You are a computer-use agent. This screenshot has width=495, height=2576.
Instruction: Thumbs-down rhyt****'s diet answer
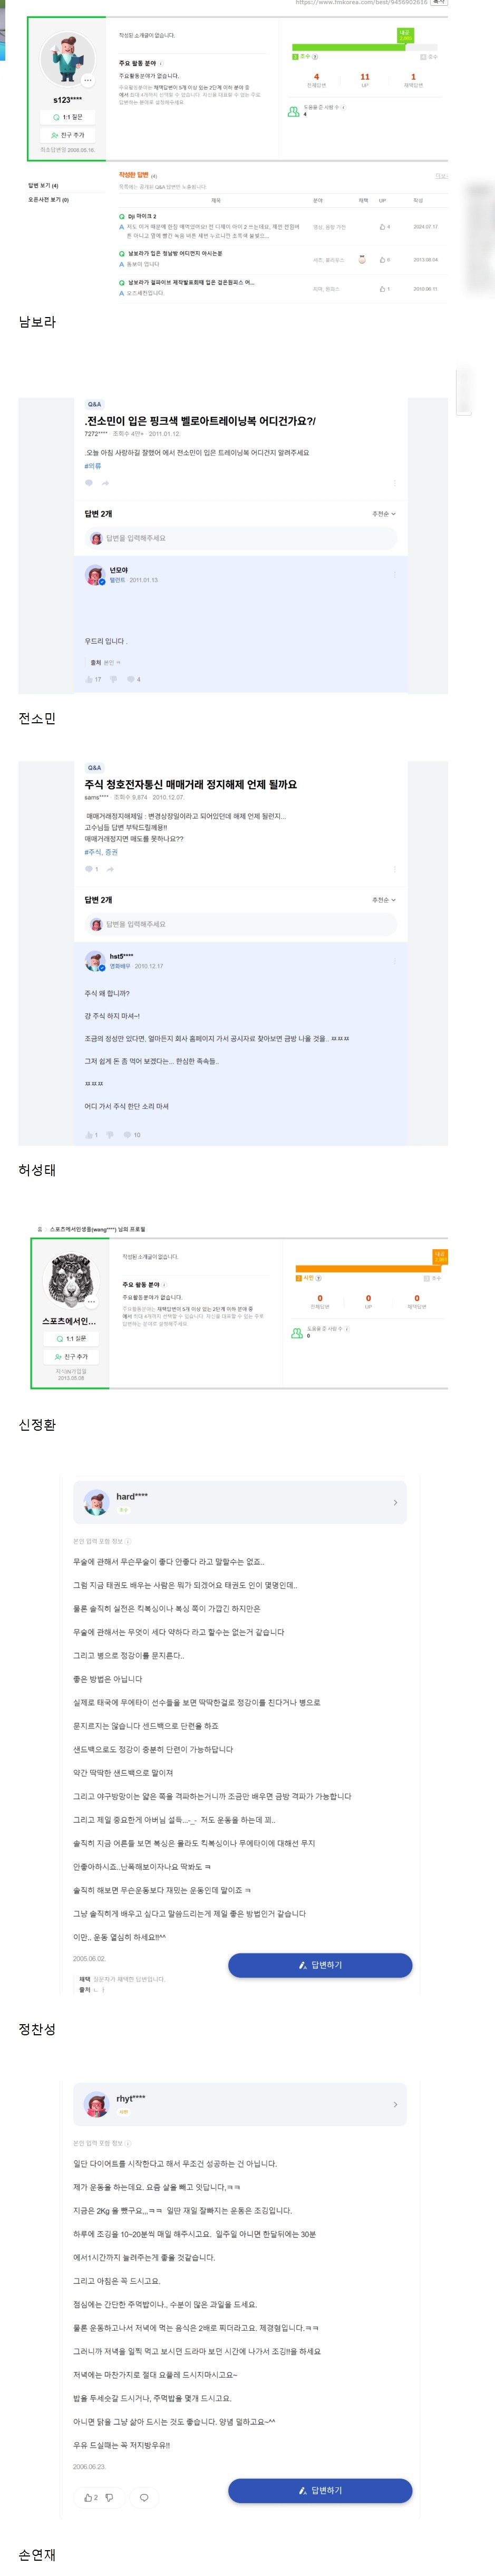109,2497
